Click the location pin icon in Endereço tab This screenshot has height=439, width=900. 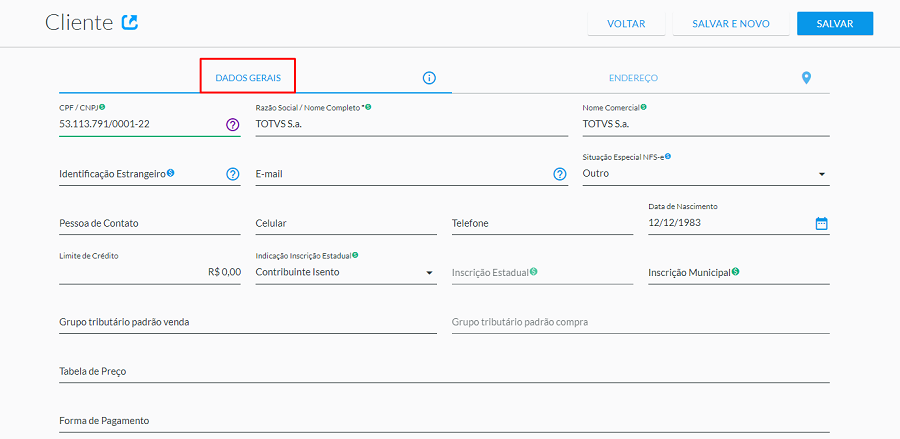(x=806, y=77)
